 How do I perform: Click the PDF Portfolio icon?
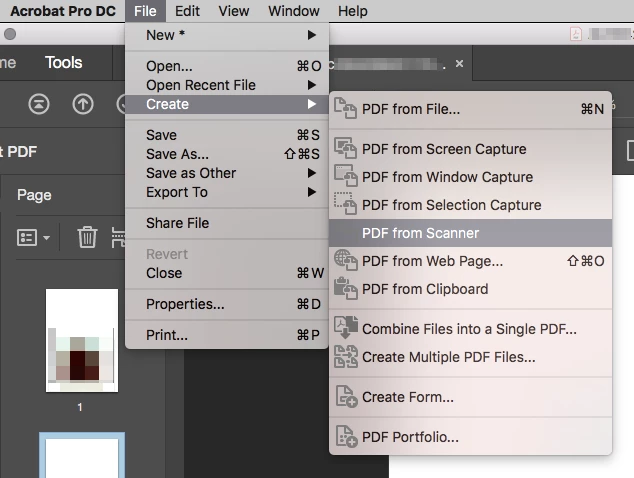(x=347, y=436)
